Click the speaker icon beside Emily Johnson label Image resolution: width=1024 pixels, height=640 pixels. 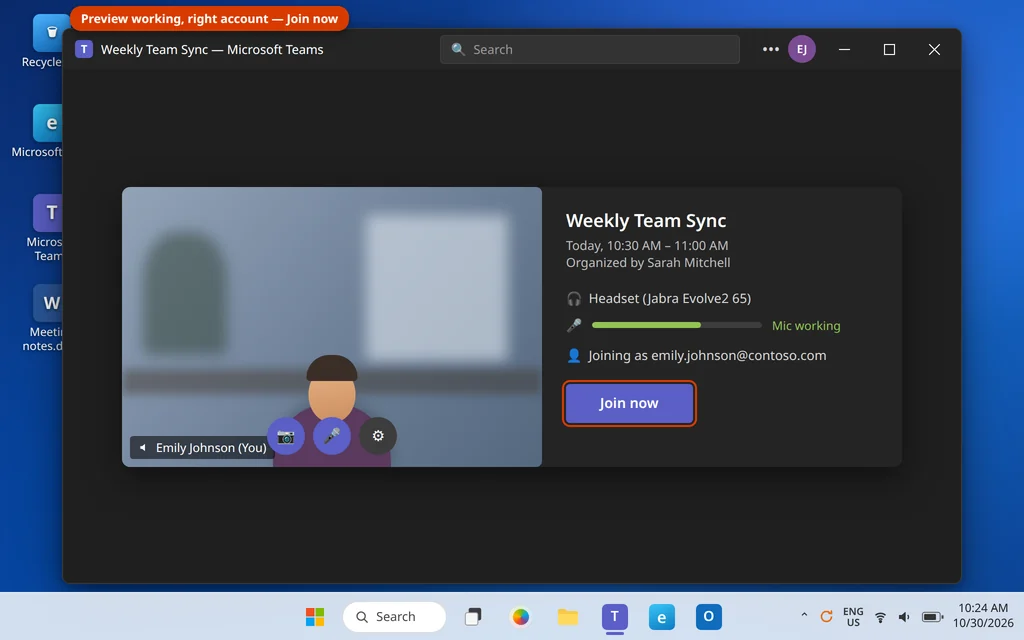[142, 448]
